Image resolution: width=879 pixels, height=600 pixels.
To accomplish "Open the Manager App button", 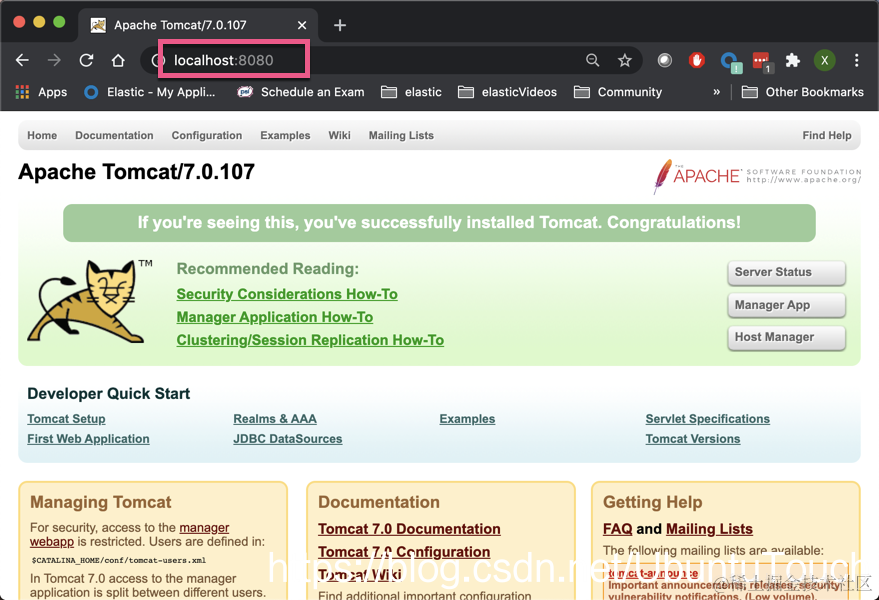I will point(787,305).
